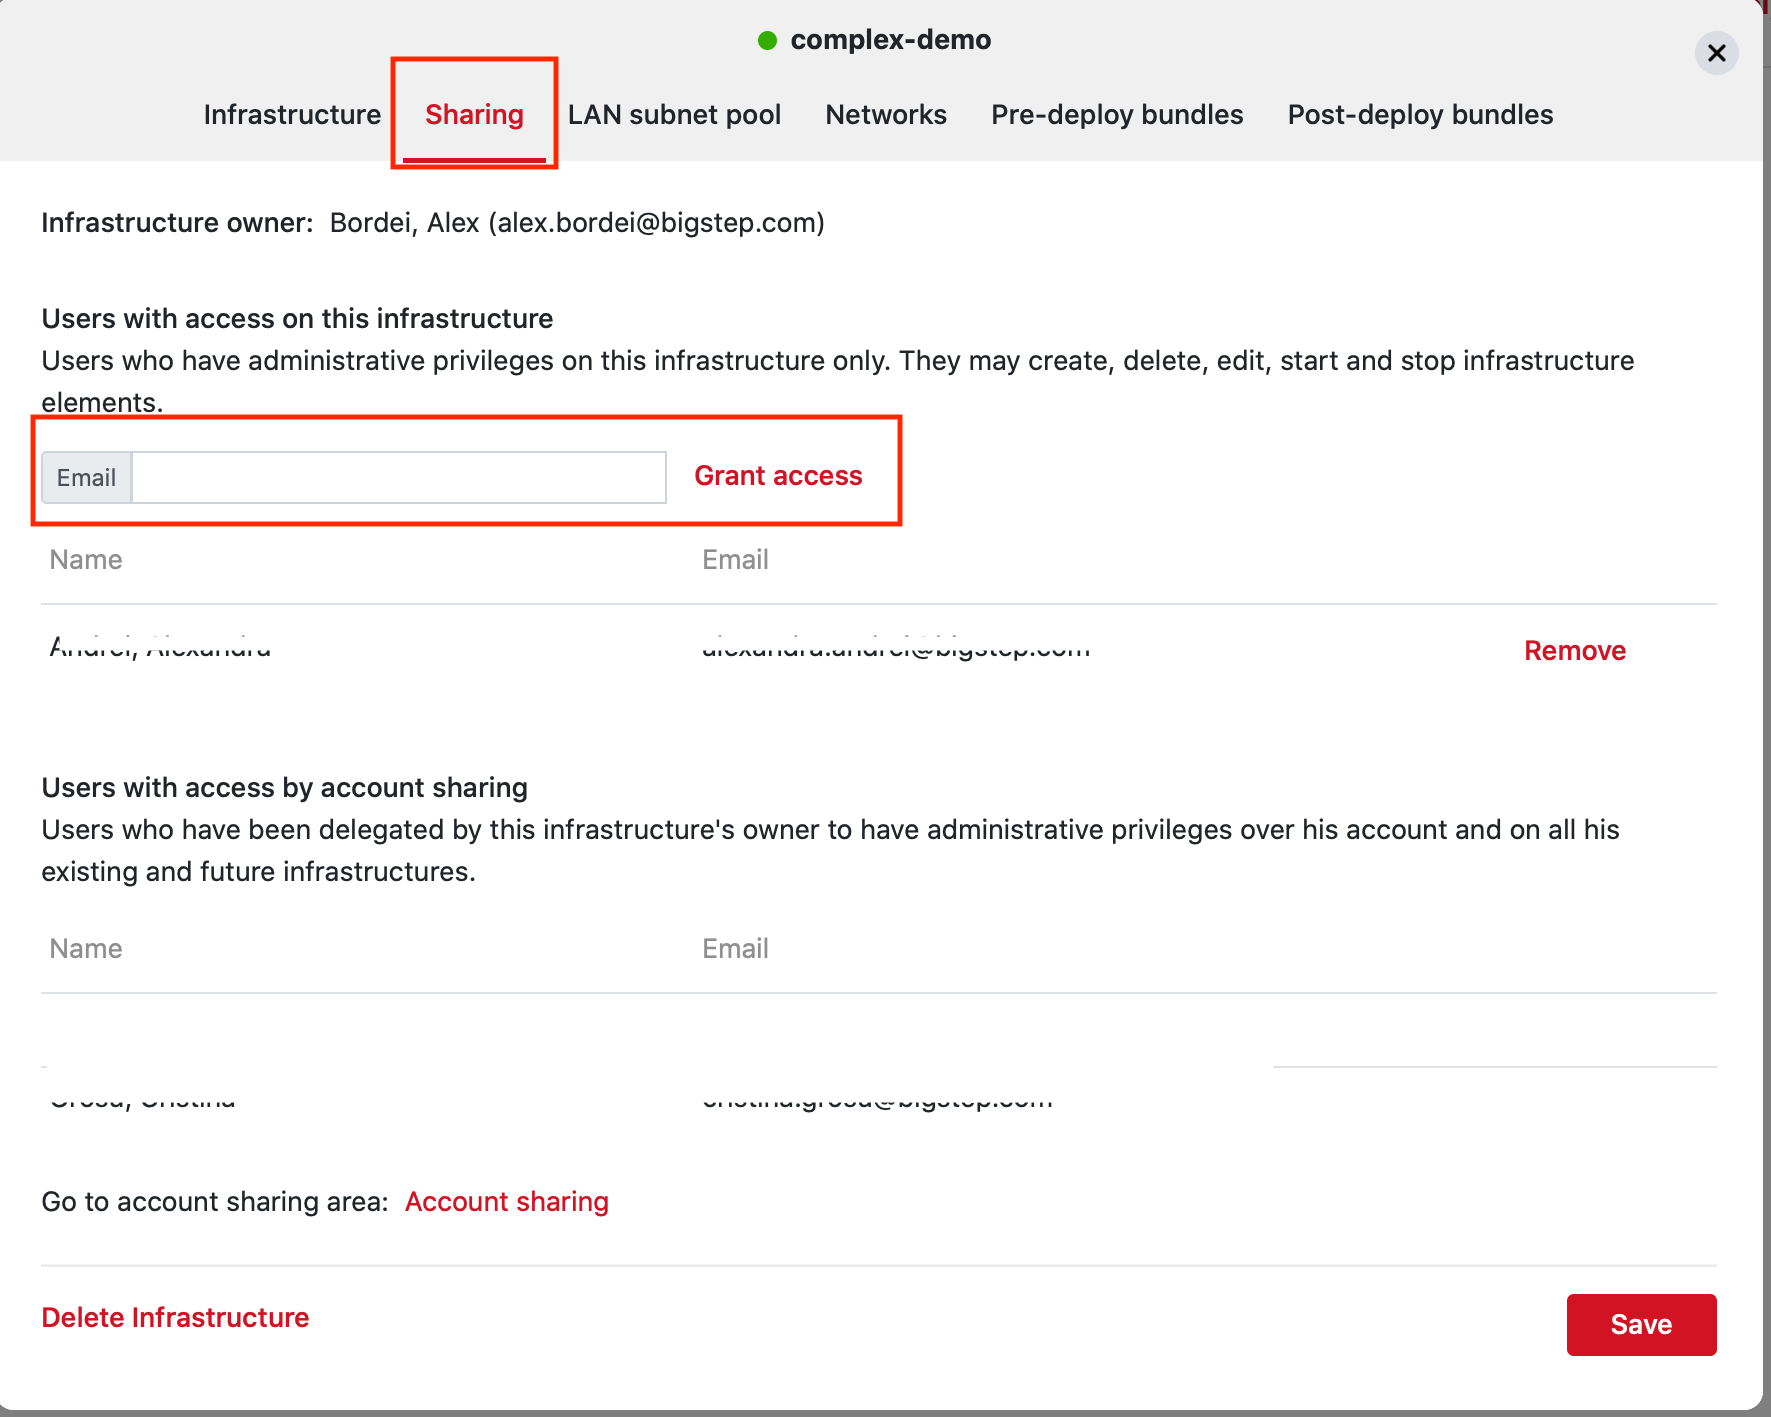
Task: Click the 'Users with access by account sharing' heading
Action: pyautogui.click(x=284, y=788)
